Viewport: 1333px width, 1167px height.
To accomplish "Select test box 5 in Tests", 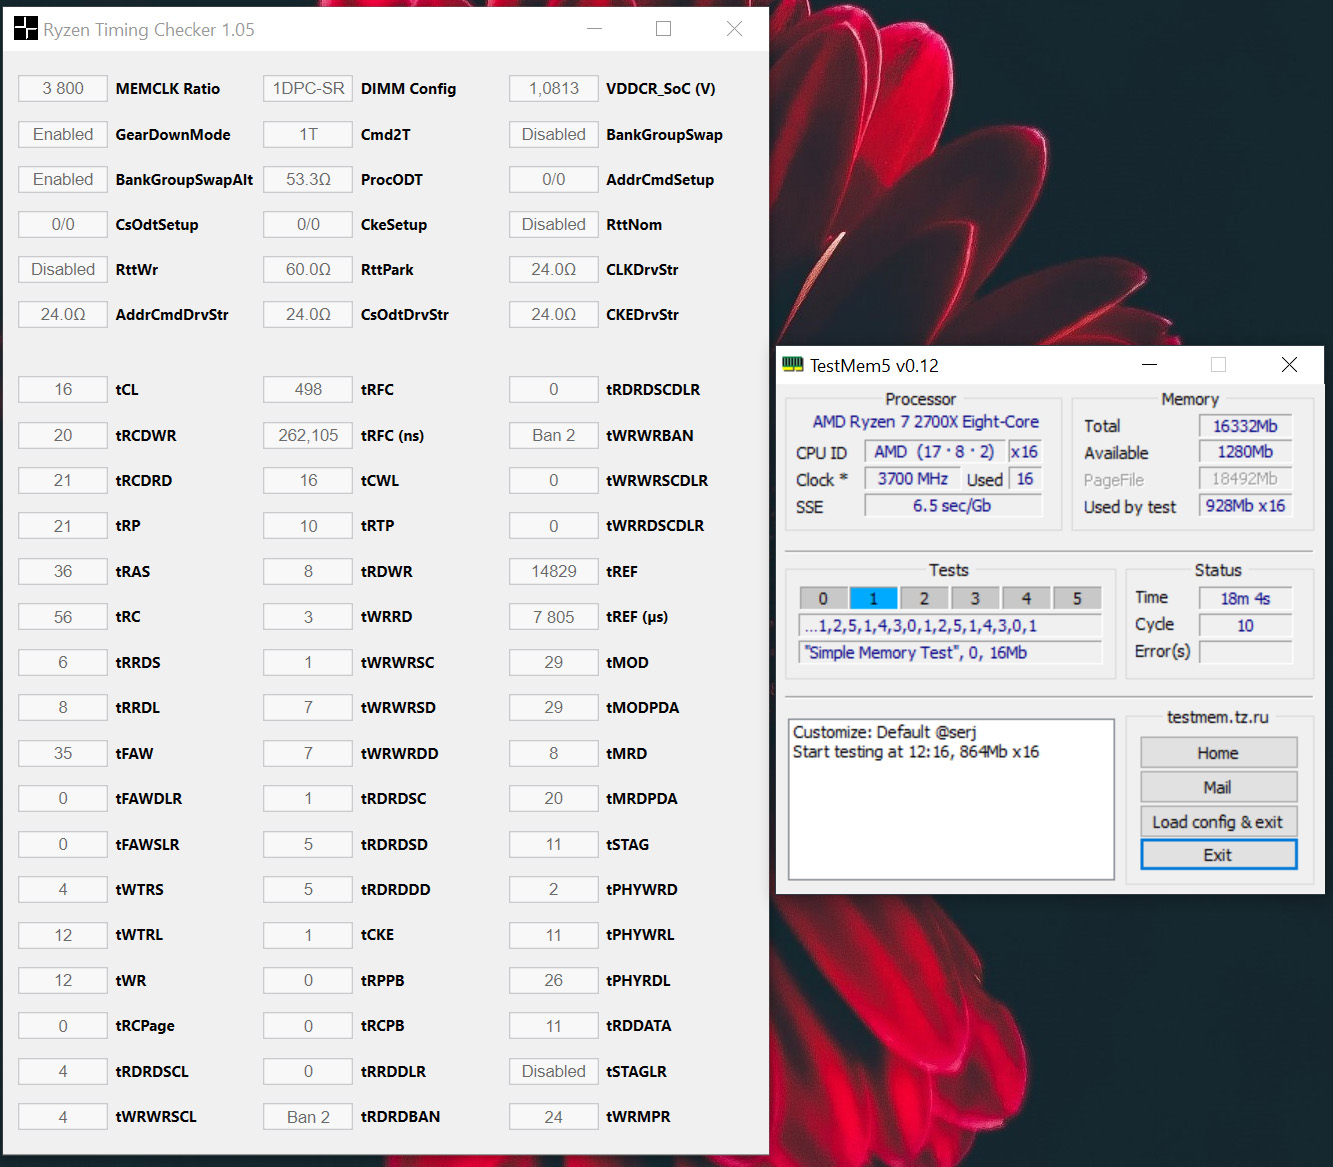I will pyautogui.click(x=1077, y=598).
